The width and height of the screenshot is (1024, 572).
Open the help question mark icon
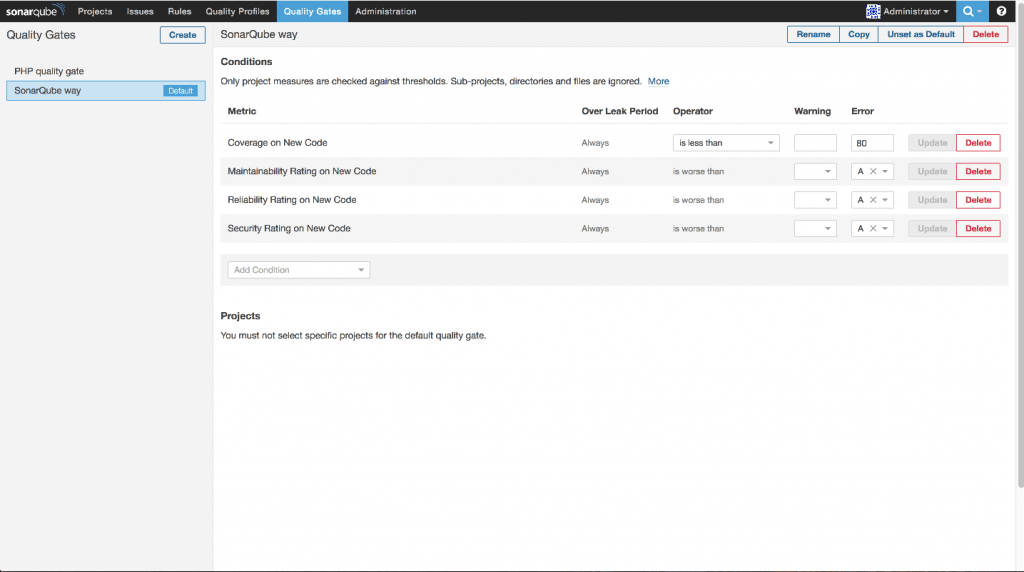pos(1001,11)
